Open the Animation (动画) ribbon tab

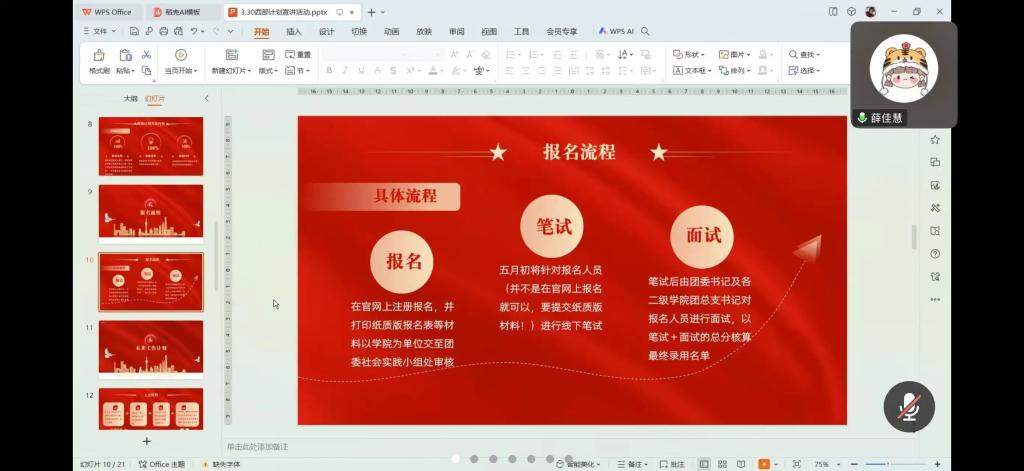pyautogui.click(x=392, y=31)
